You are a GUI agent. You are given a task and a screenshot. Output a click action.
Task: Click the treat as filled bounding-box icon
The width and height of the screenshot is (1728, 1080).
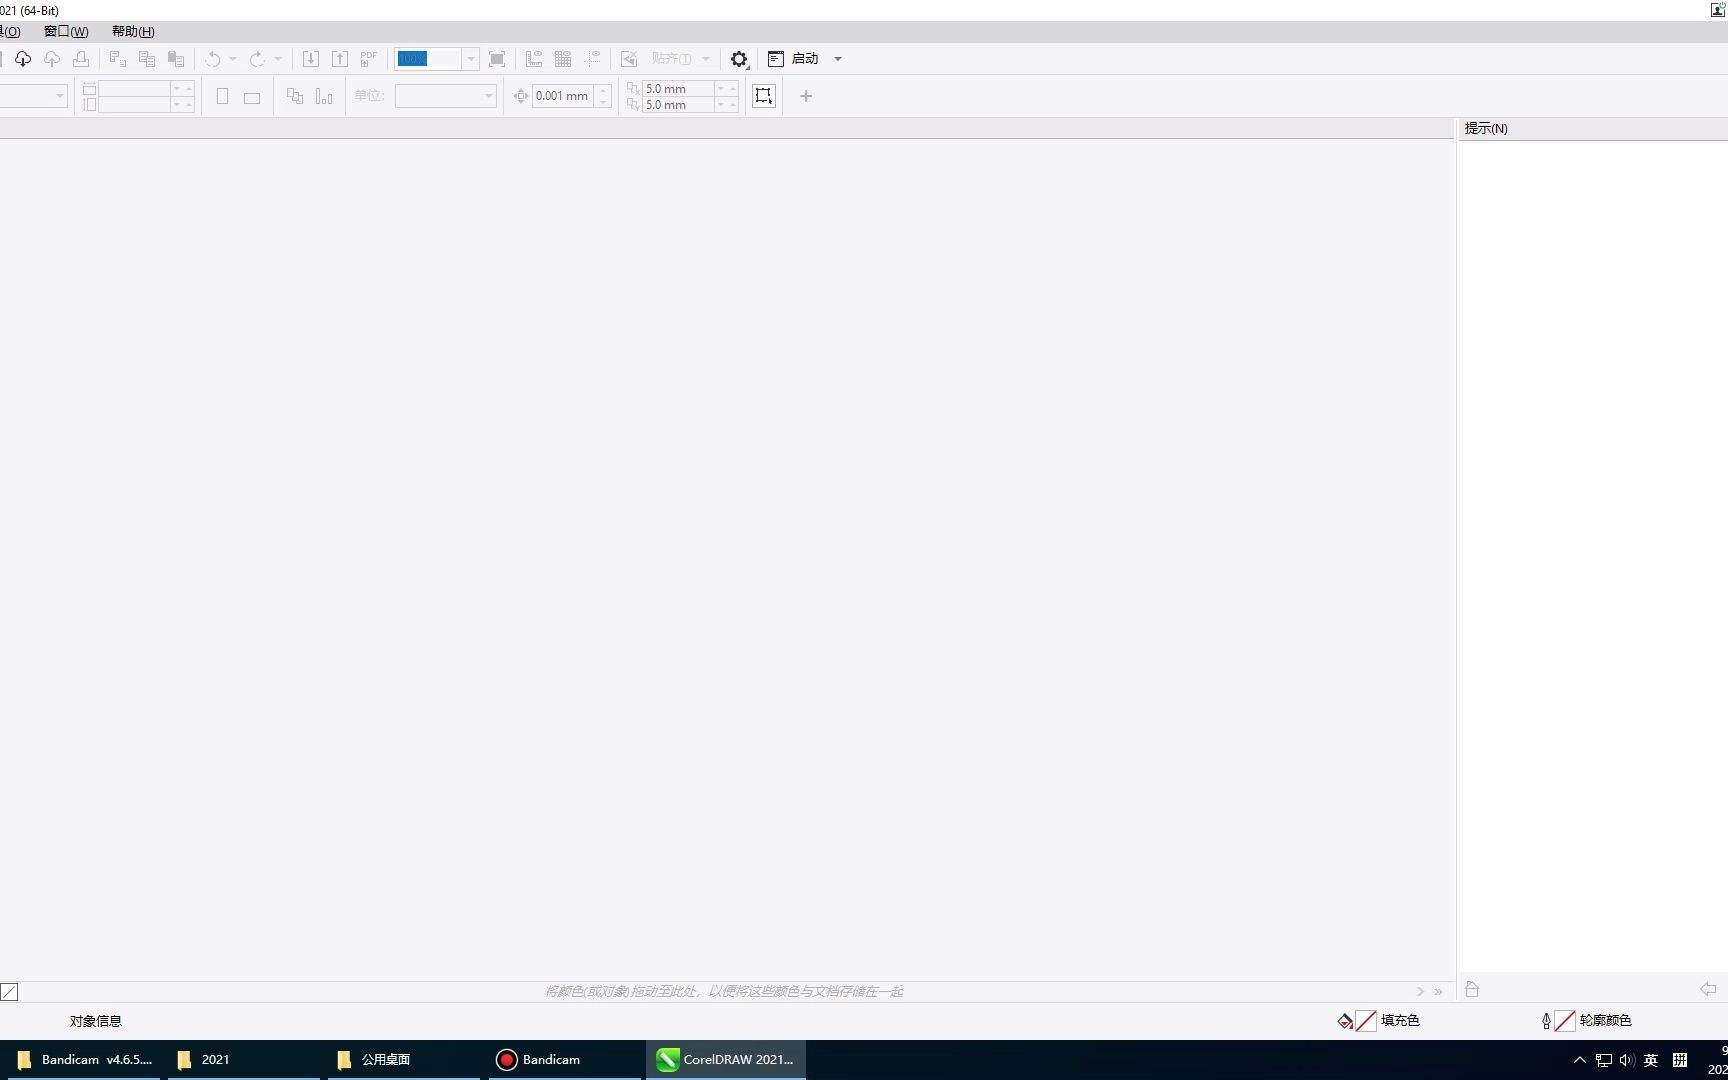[x=764, y=96]
